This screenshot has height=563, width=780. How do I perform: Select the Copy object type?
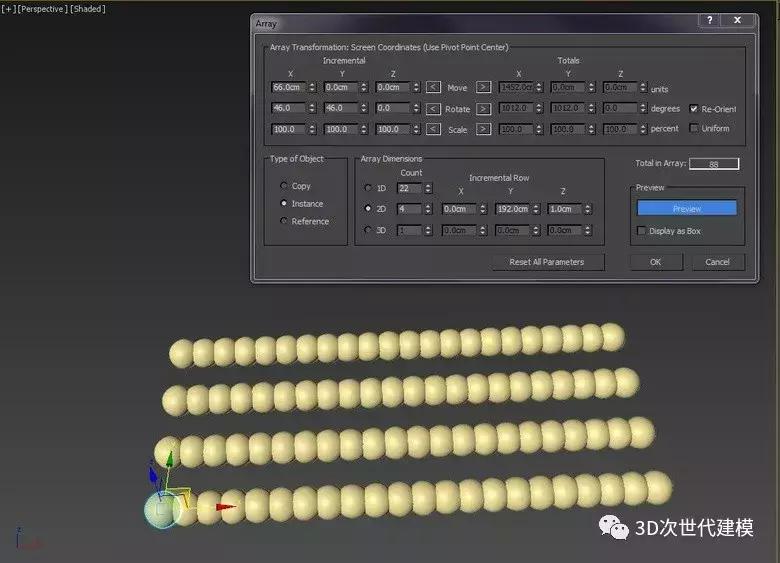click(x=285, y=186)
